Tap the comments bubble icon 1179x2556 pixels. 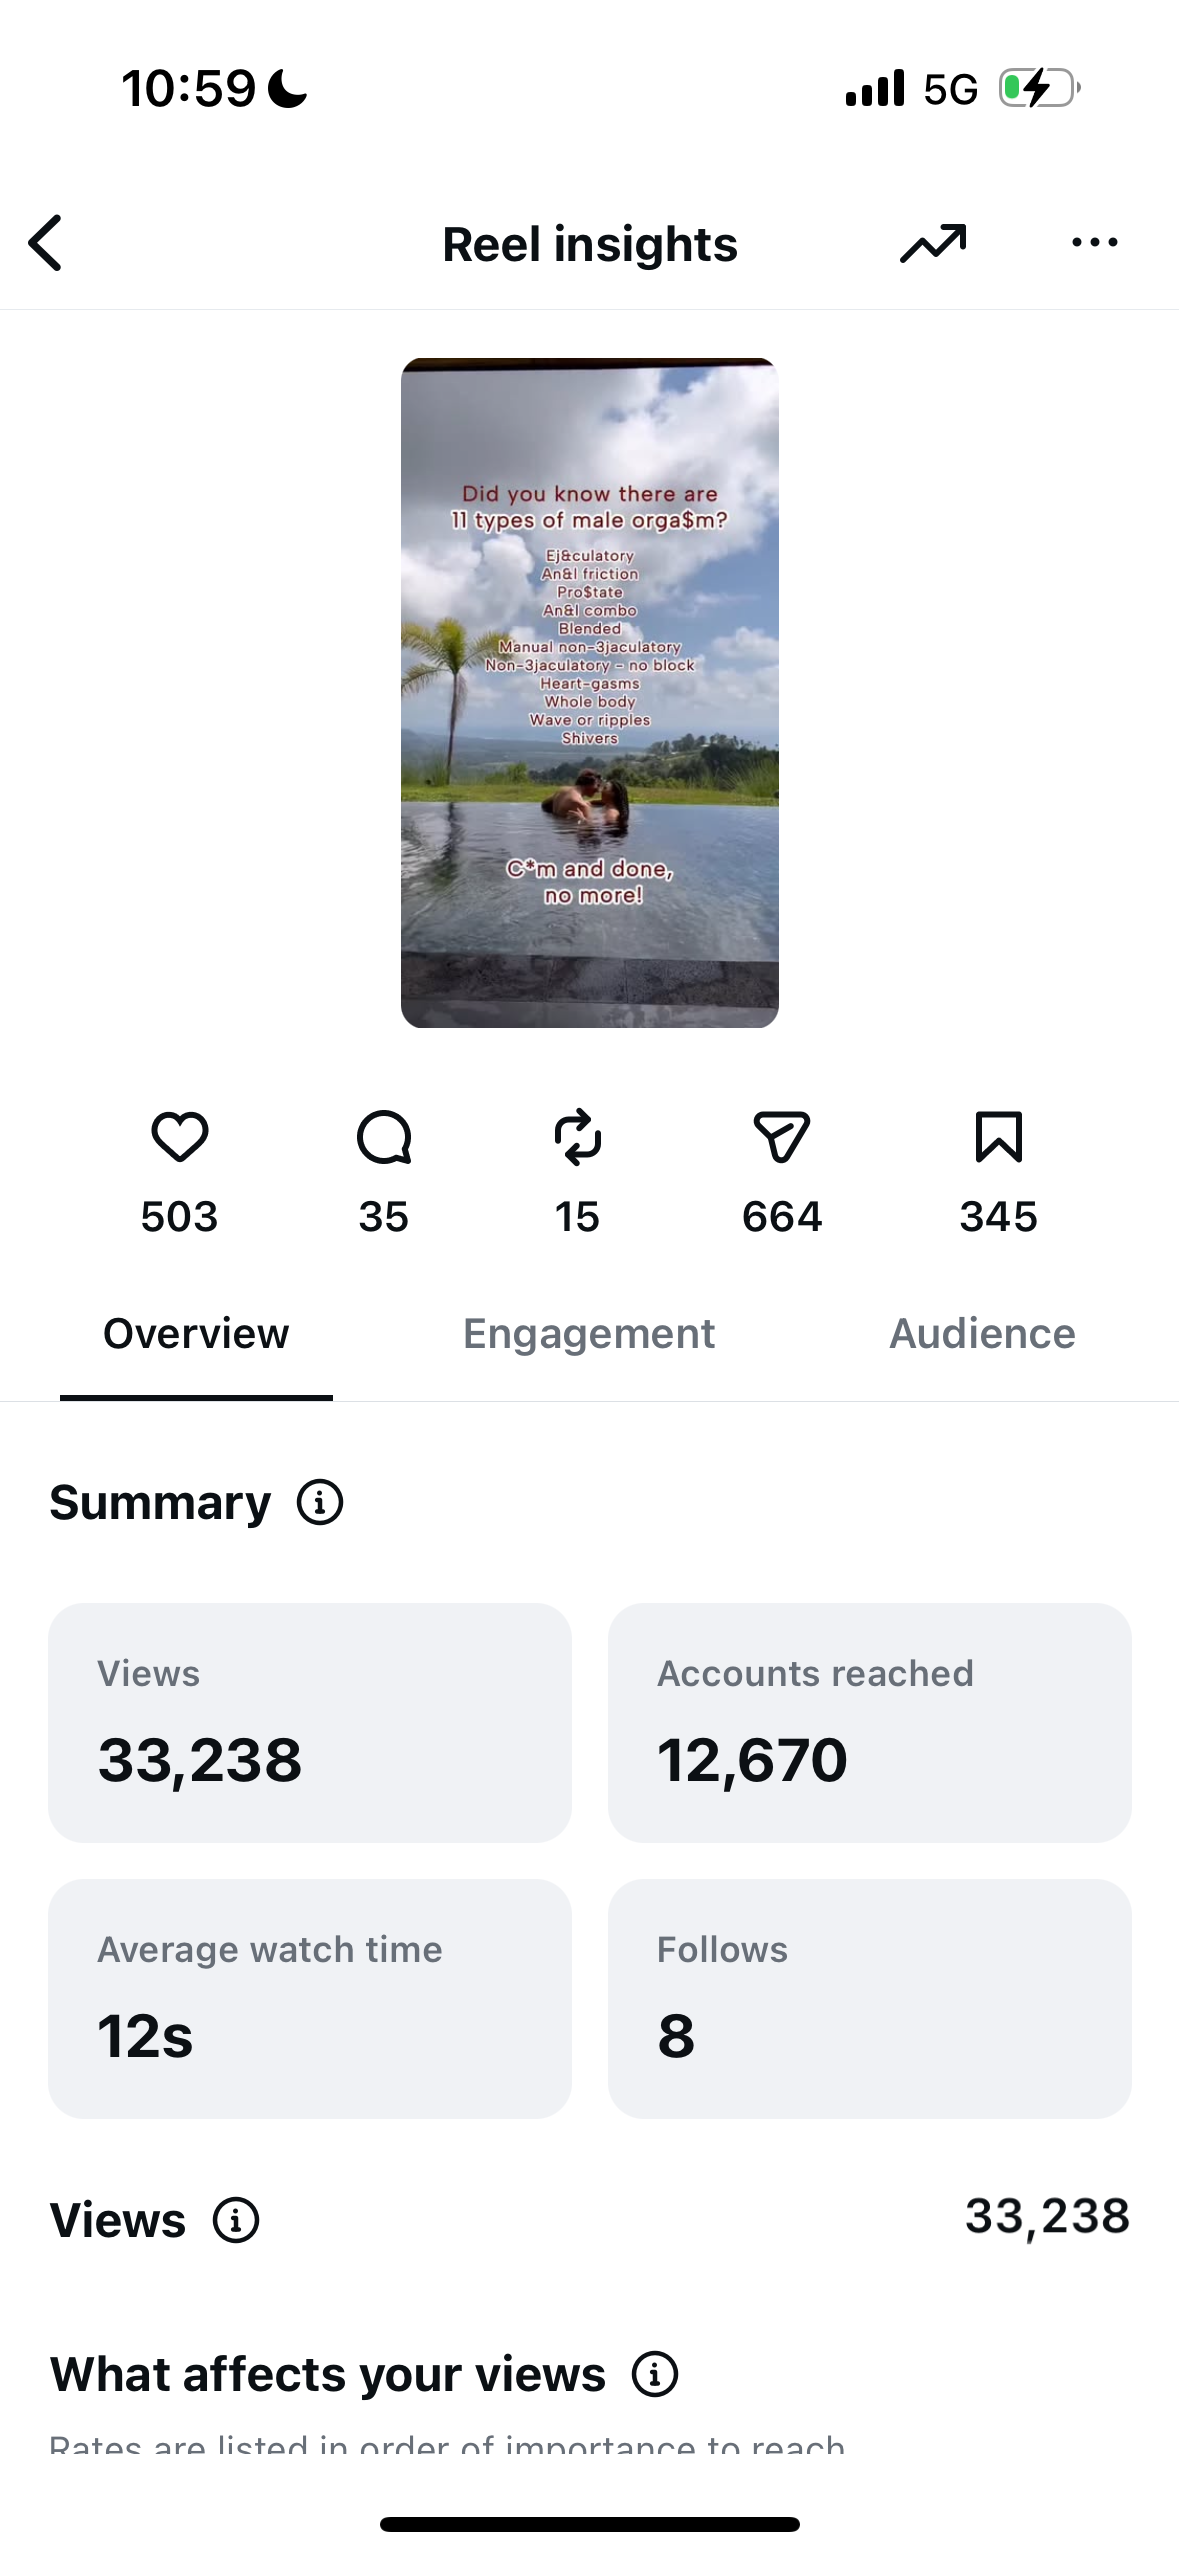(x=384, y=1137)
